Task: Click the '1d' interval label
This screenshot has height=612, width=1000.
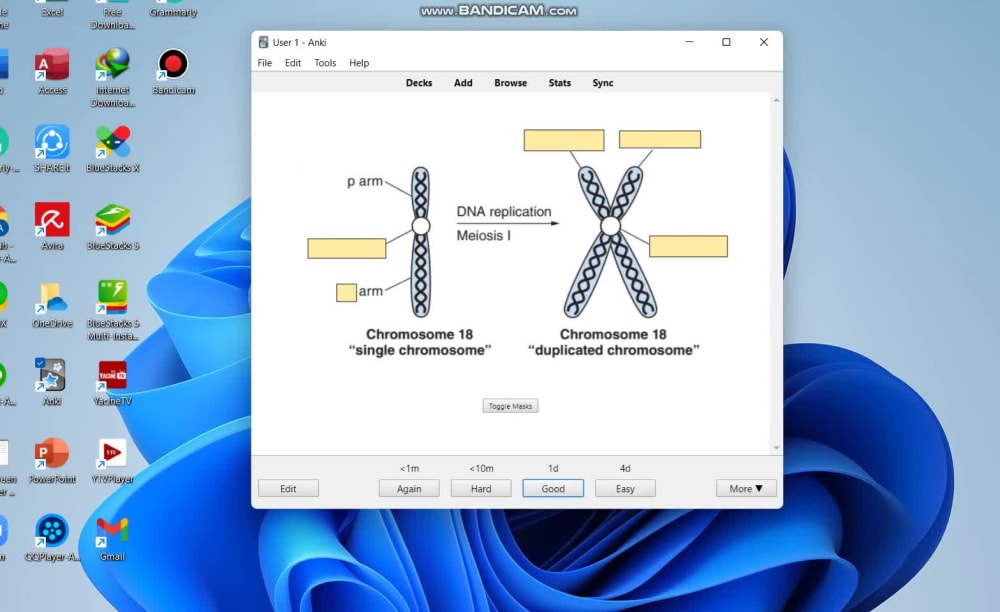Action: tap(553, 469)
